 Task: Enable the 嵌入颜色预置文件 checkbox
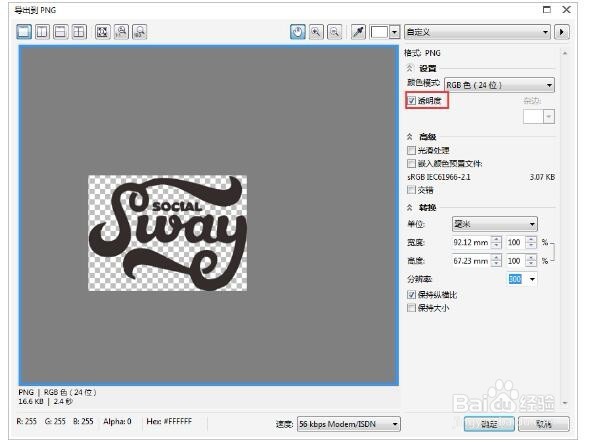click(411, 163)
